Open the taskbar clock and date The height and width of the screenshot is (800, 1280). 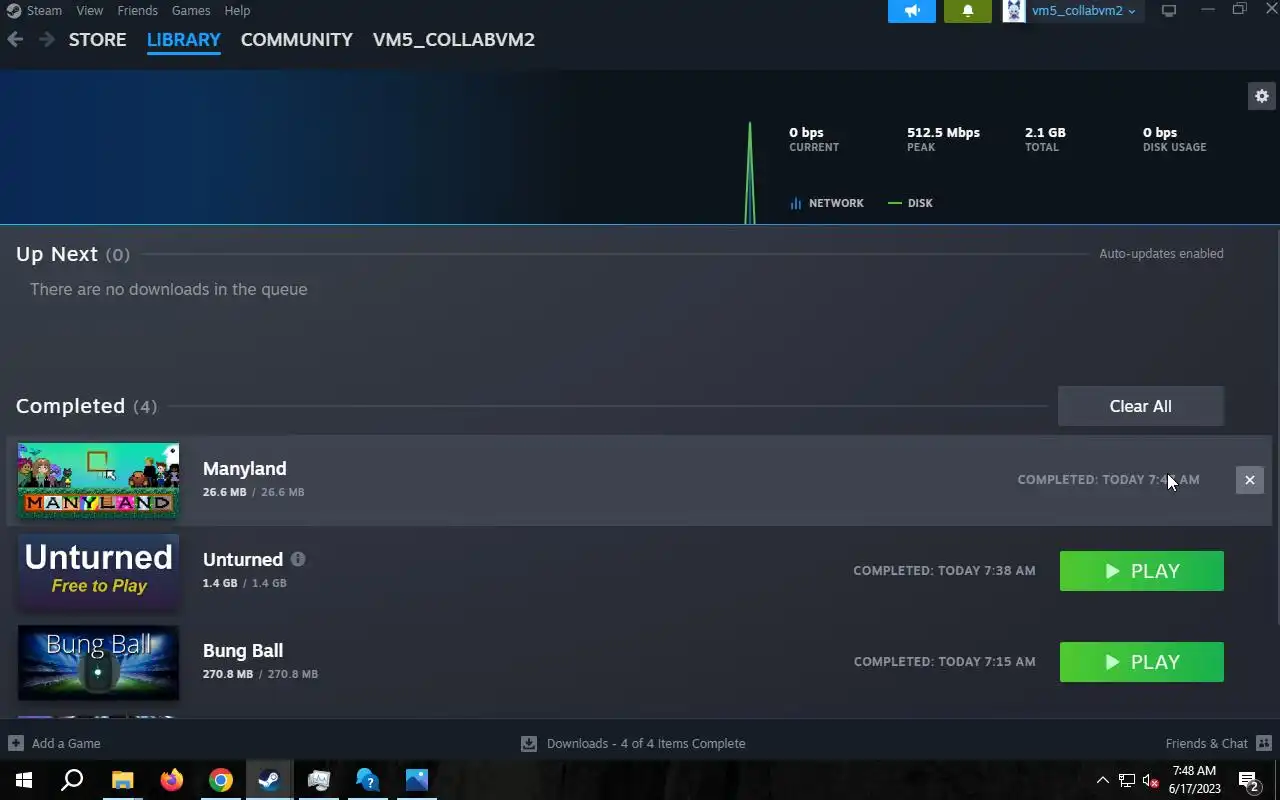[1194, 780]
